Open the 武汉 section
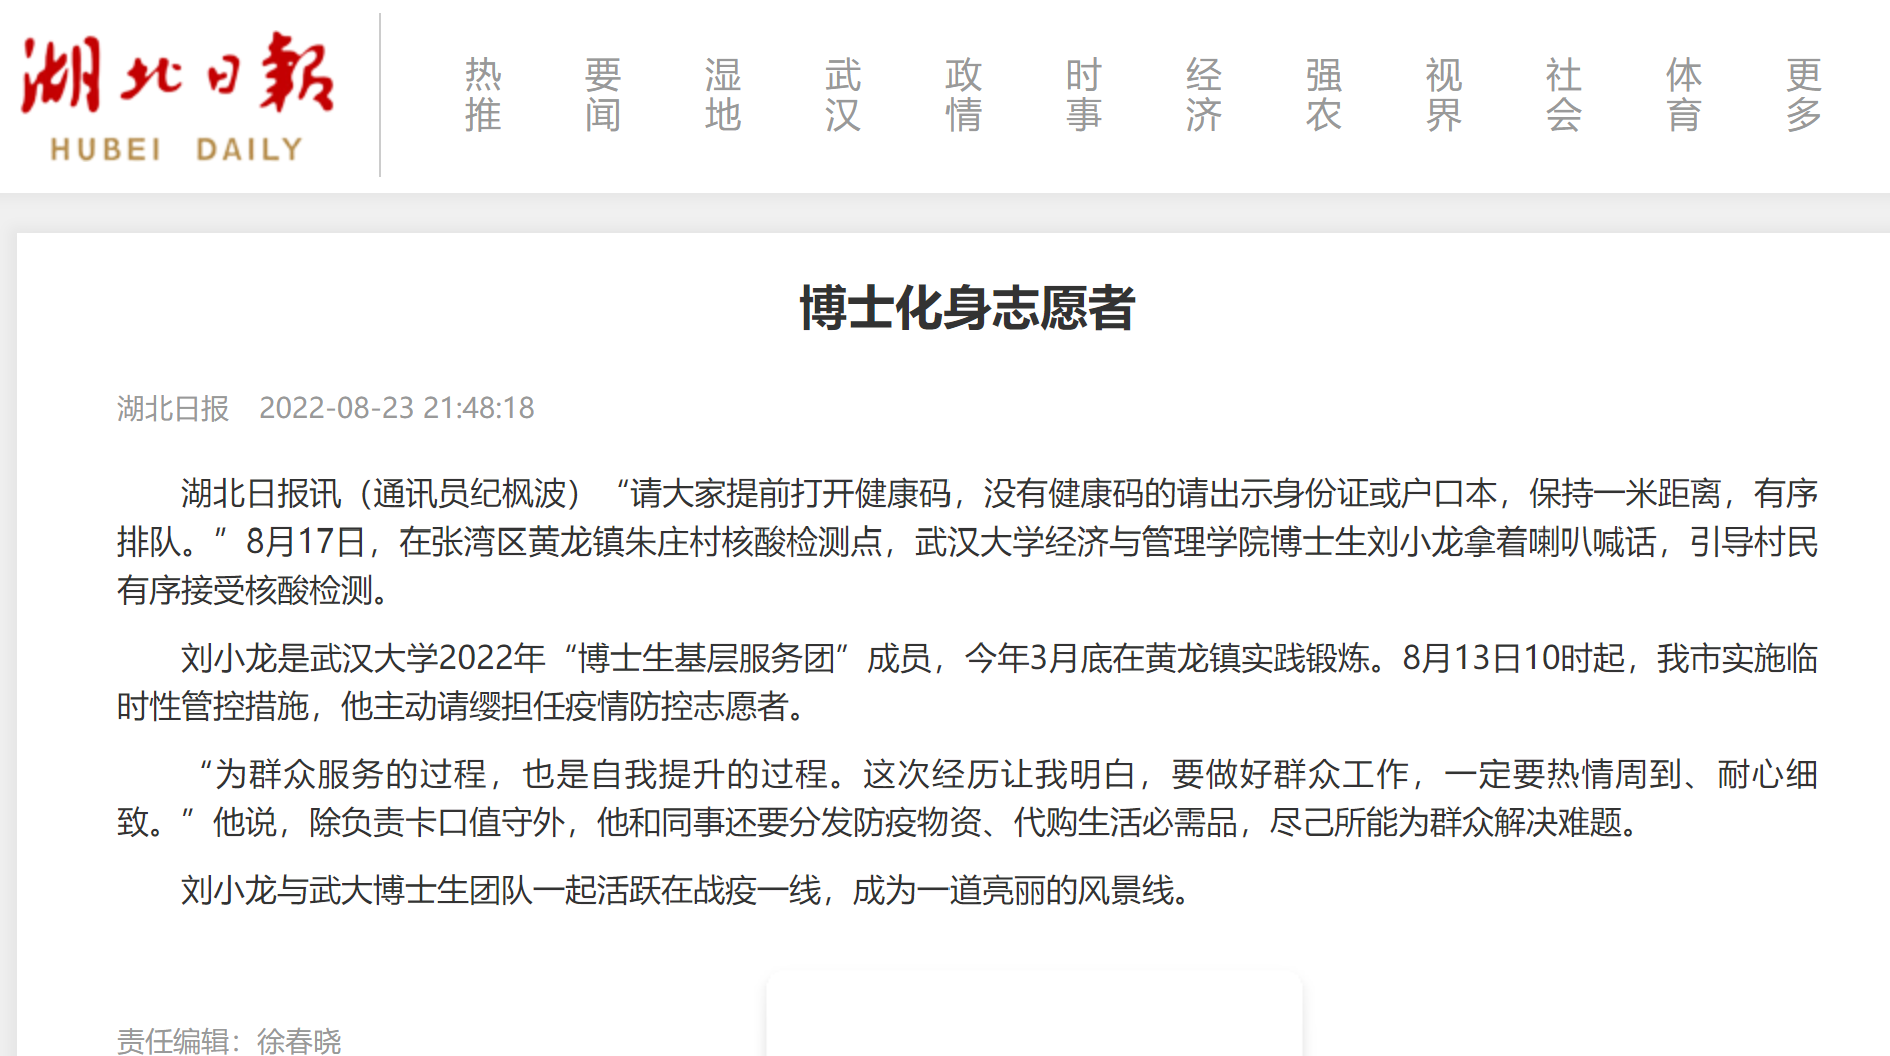The image size is (1890, 1056). pos(843,95)
